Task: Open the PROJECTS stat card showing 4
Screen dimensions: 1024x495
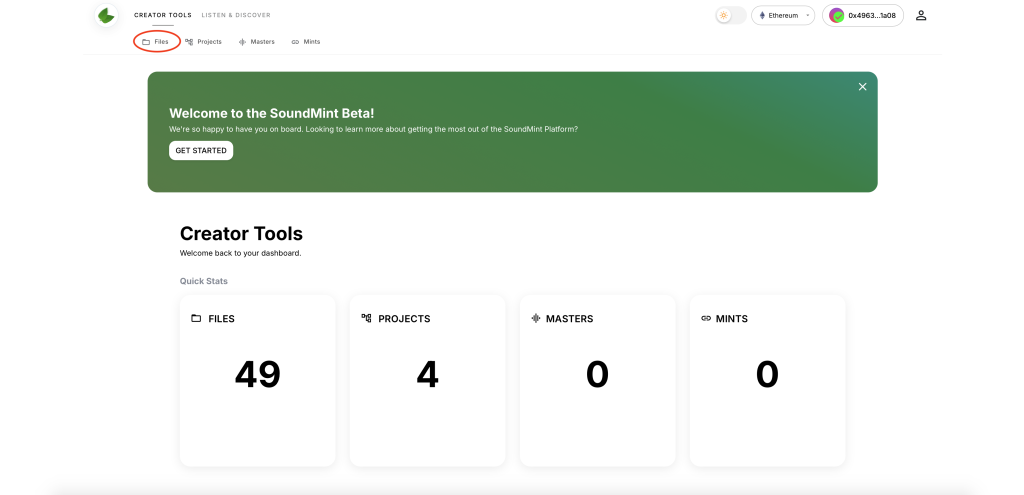Action: pyautogui.click(x=428, y=381)
